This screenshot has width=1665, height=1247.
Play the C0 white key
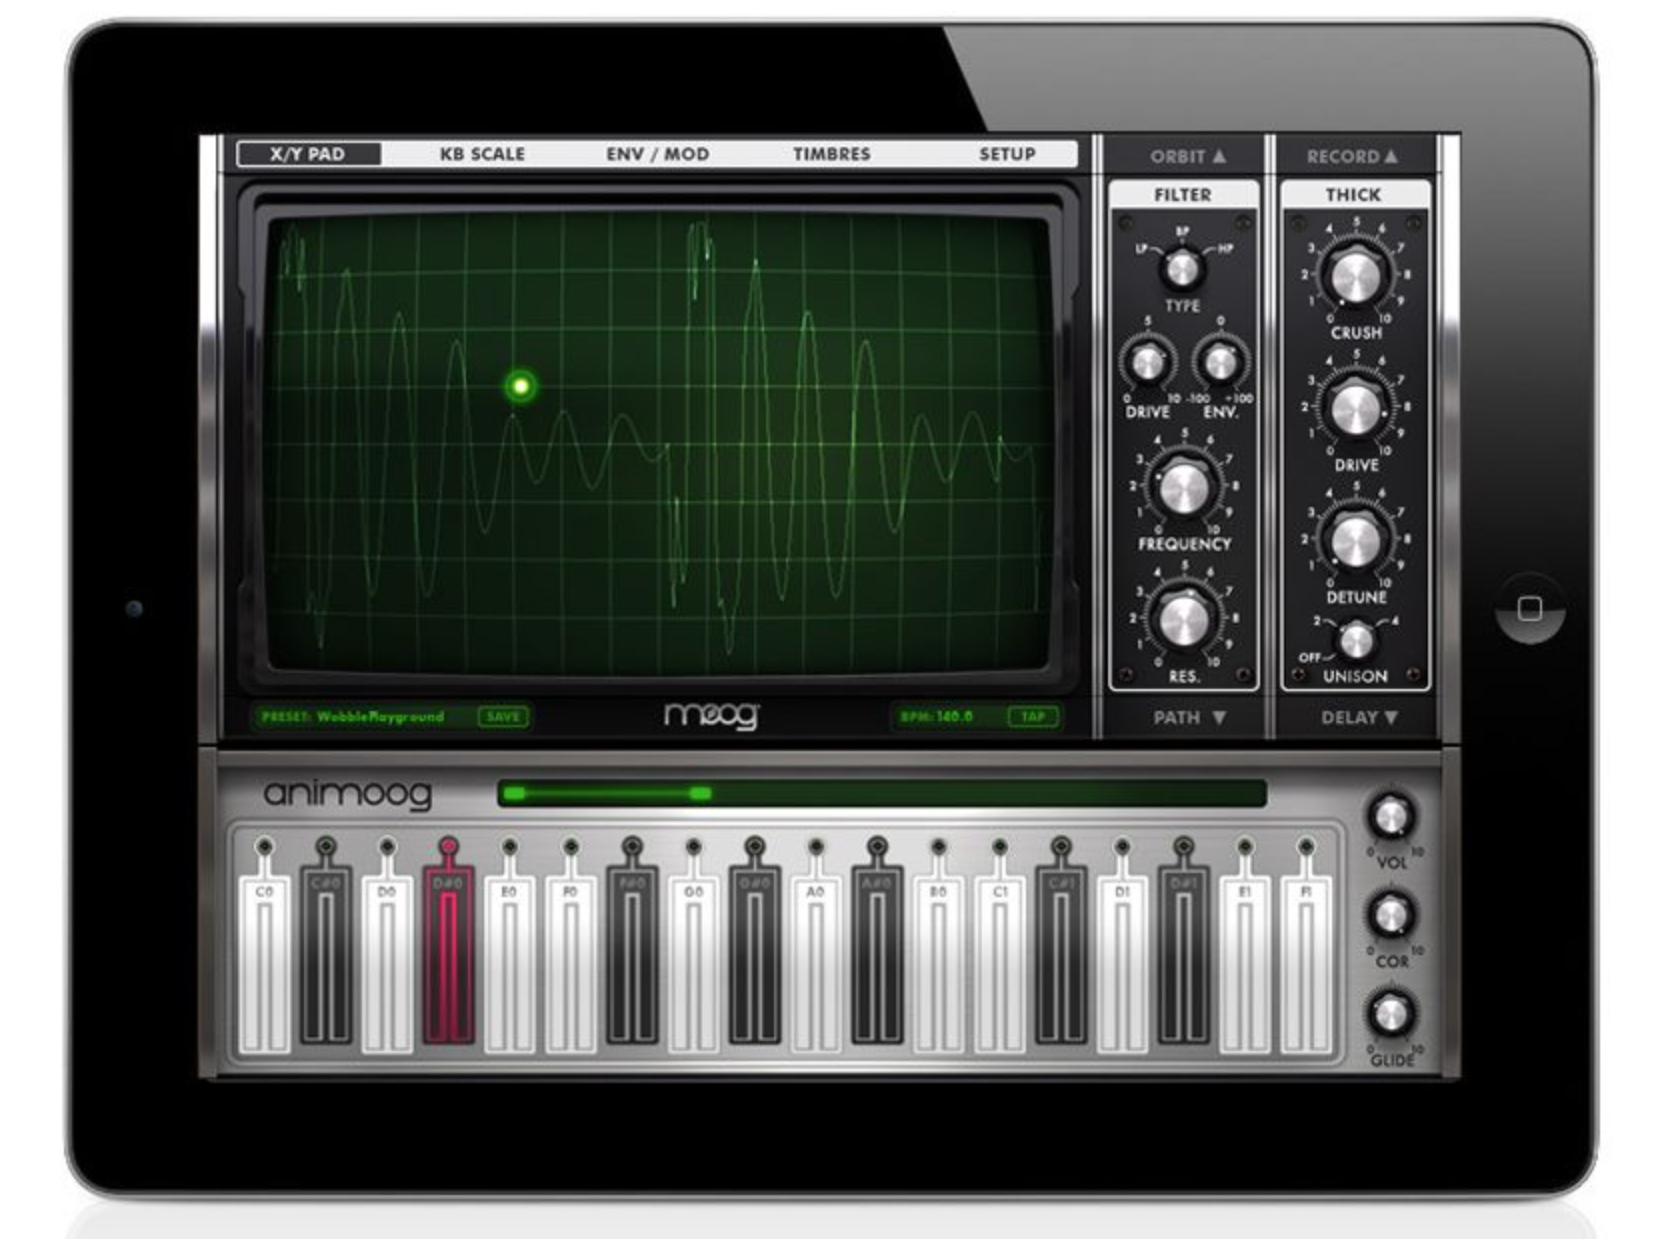(x=265, y=962)
